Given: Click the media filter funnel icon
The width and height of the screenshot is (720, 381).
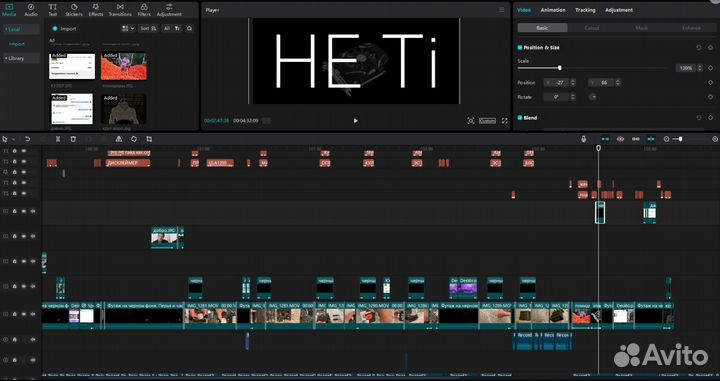Looking at the screenshot, I should pos(178,28).
